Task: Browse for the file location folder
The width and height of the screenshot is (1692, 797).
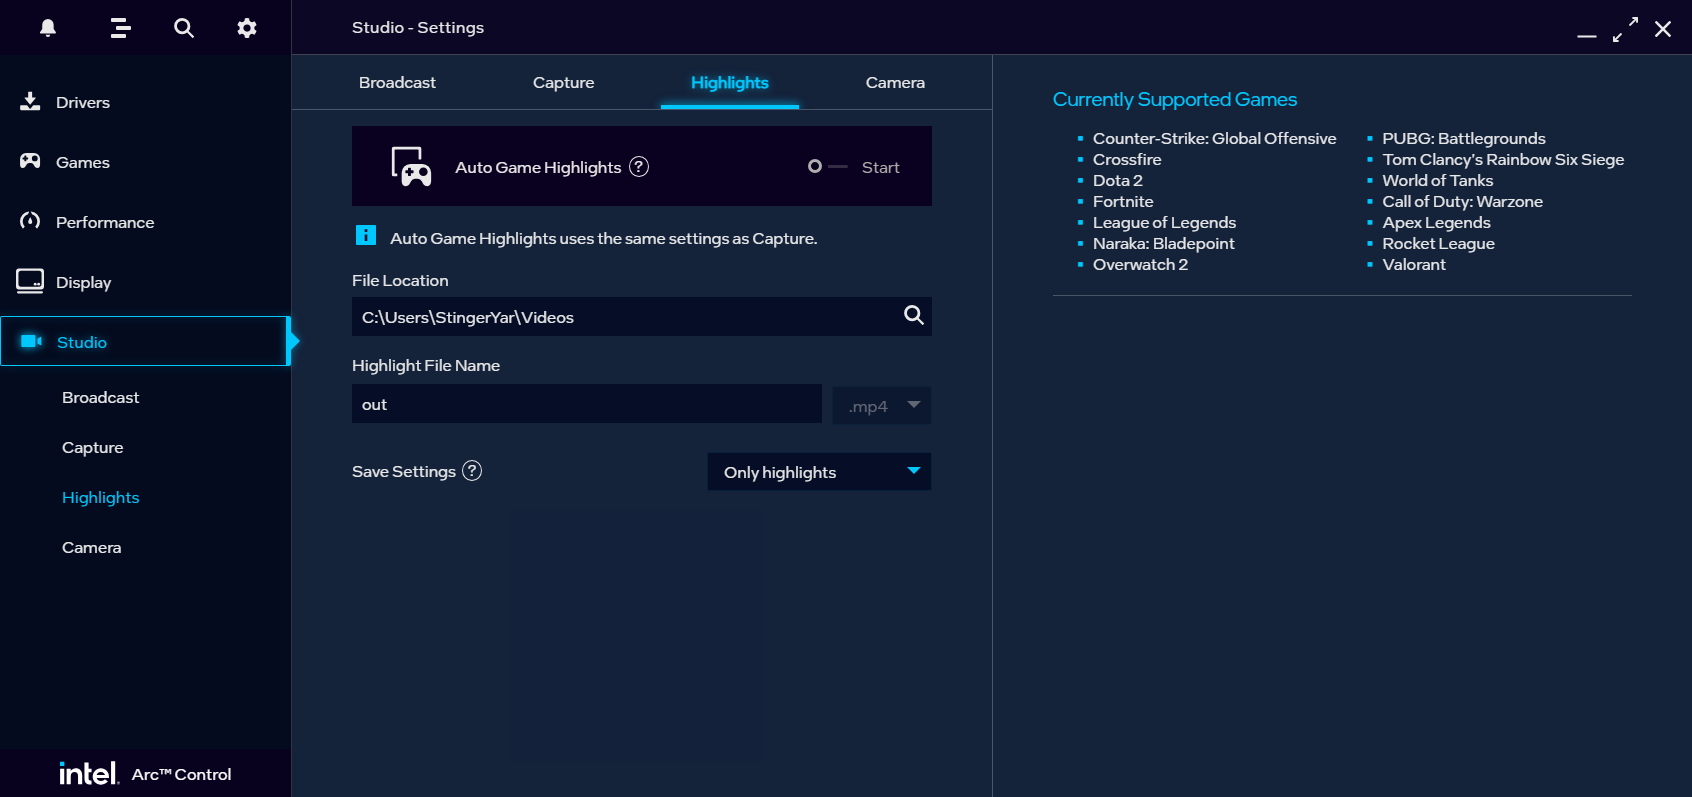Action: tap(913, 316)
